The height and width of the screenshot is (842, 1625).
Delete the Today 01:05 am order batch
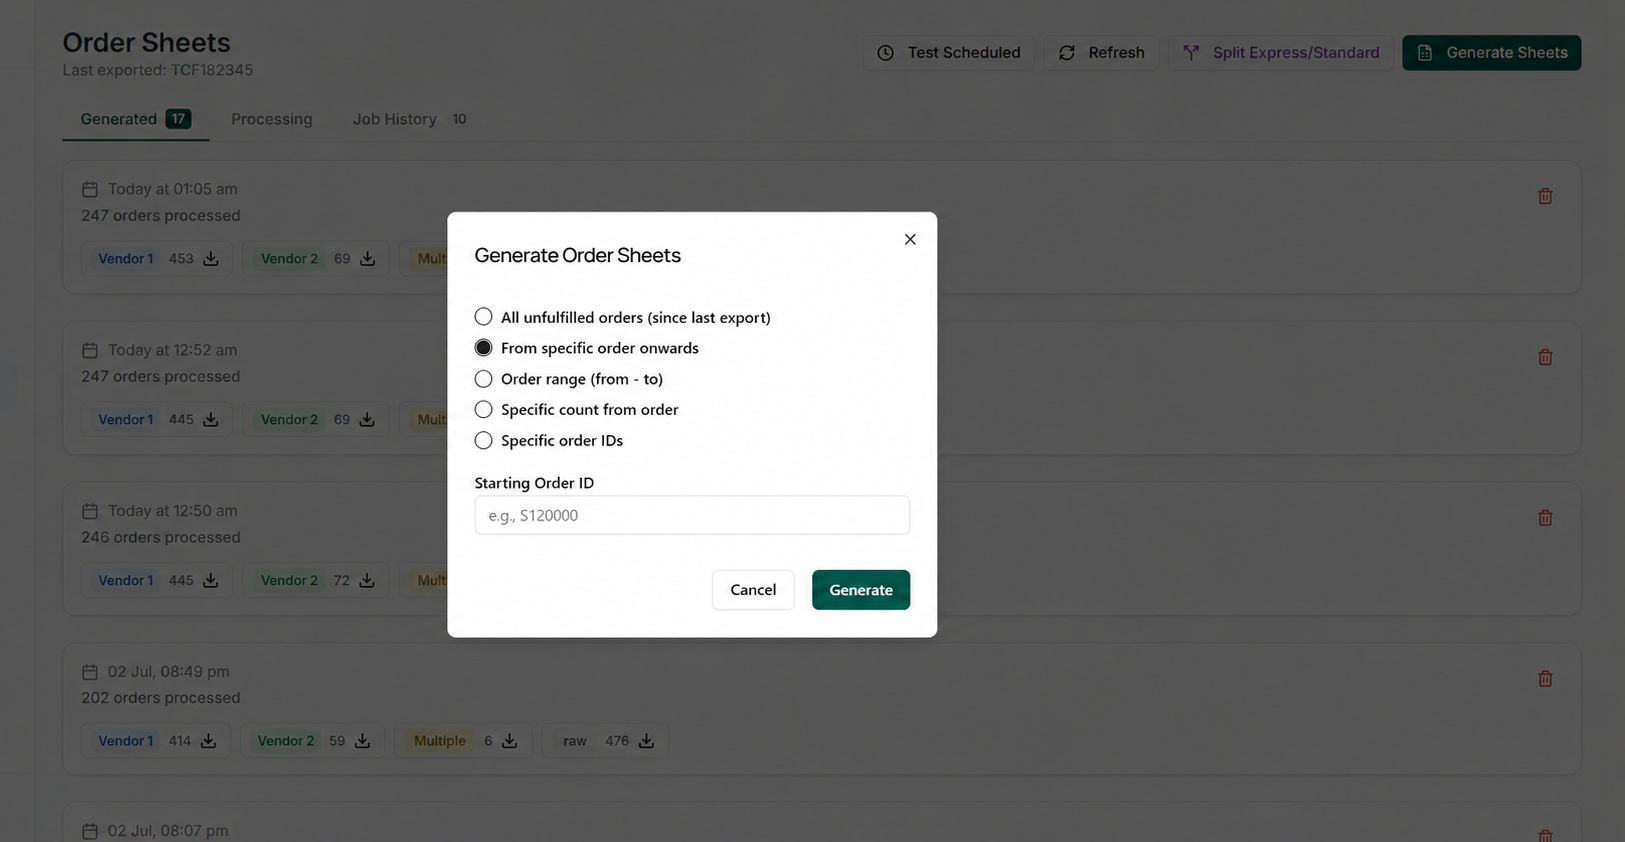pyautogui.click(x=1545, y=196)
